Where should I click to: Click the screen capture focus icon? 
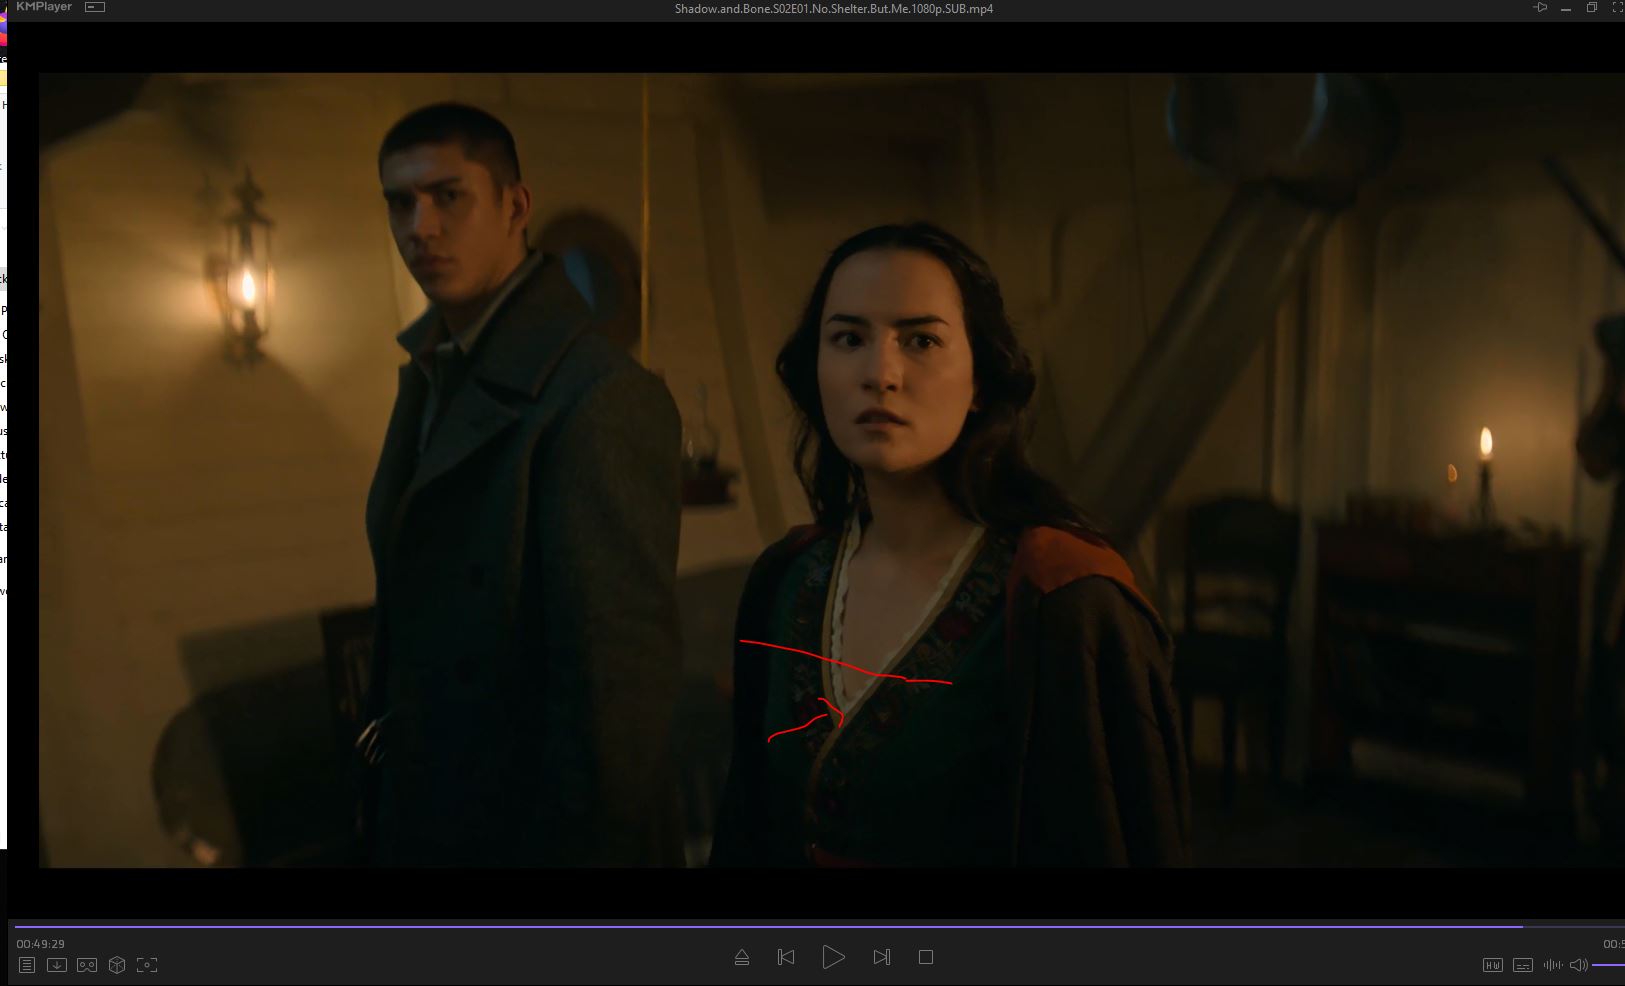point(147,965)
